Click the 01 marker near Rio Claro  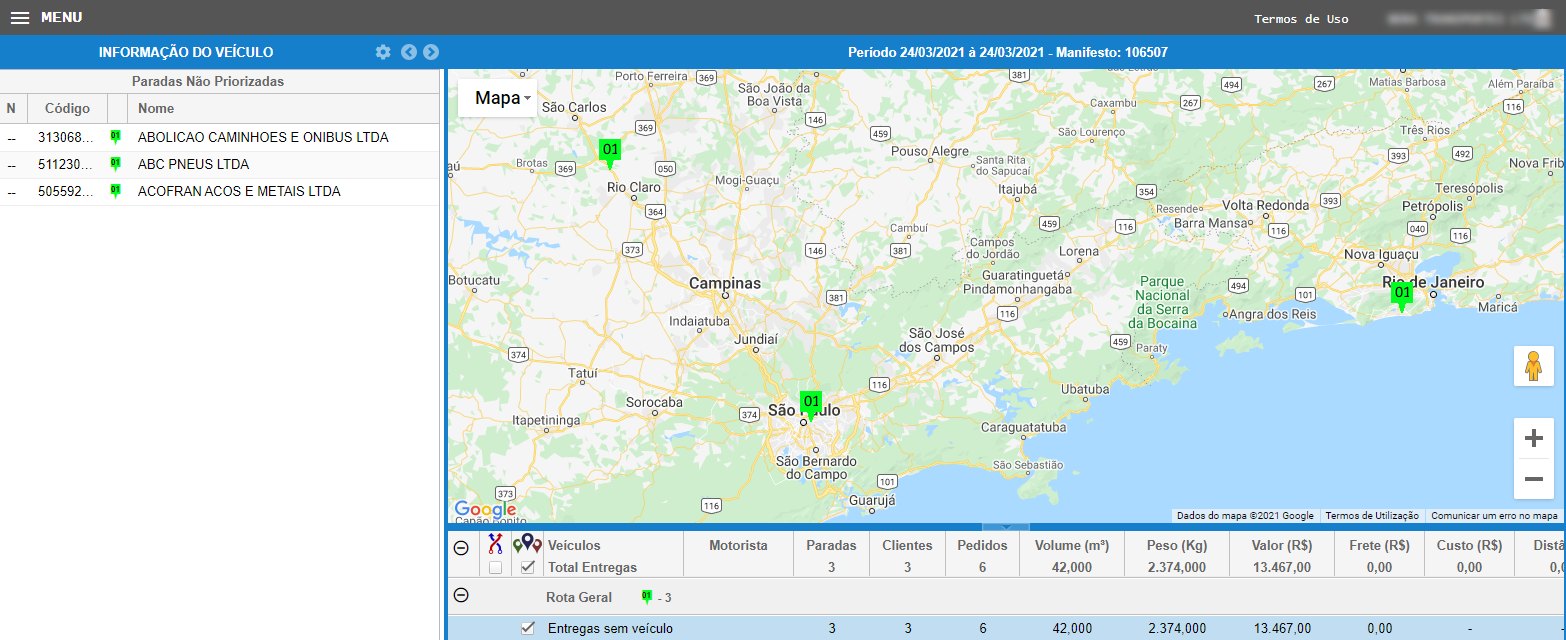pyautogui.click(x=610, y=153)
